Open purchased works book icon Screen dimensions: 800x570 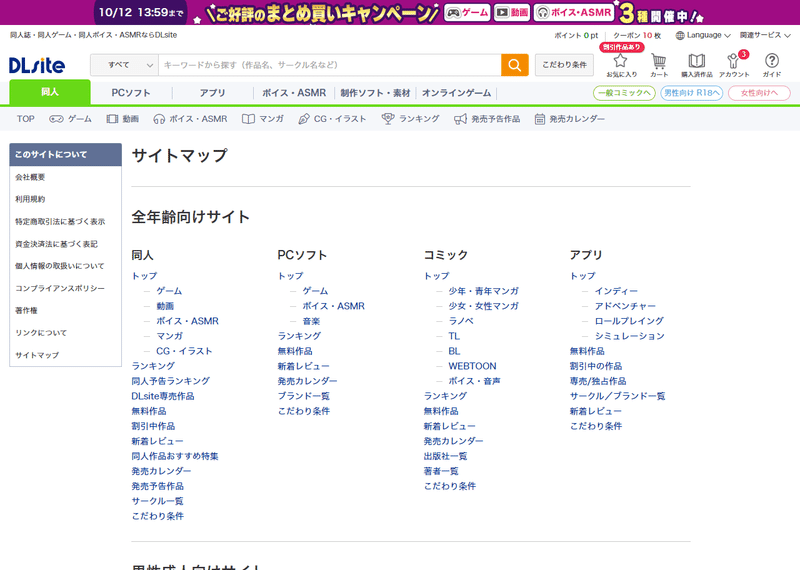(x=696, y=61)
